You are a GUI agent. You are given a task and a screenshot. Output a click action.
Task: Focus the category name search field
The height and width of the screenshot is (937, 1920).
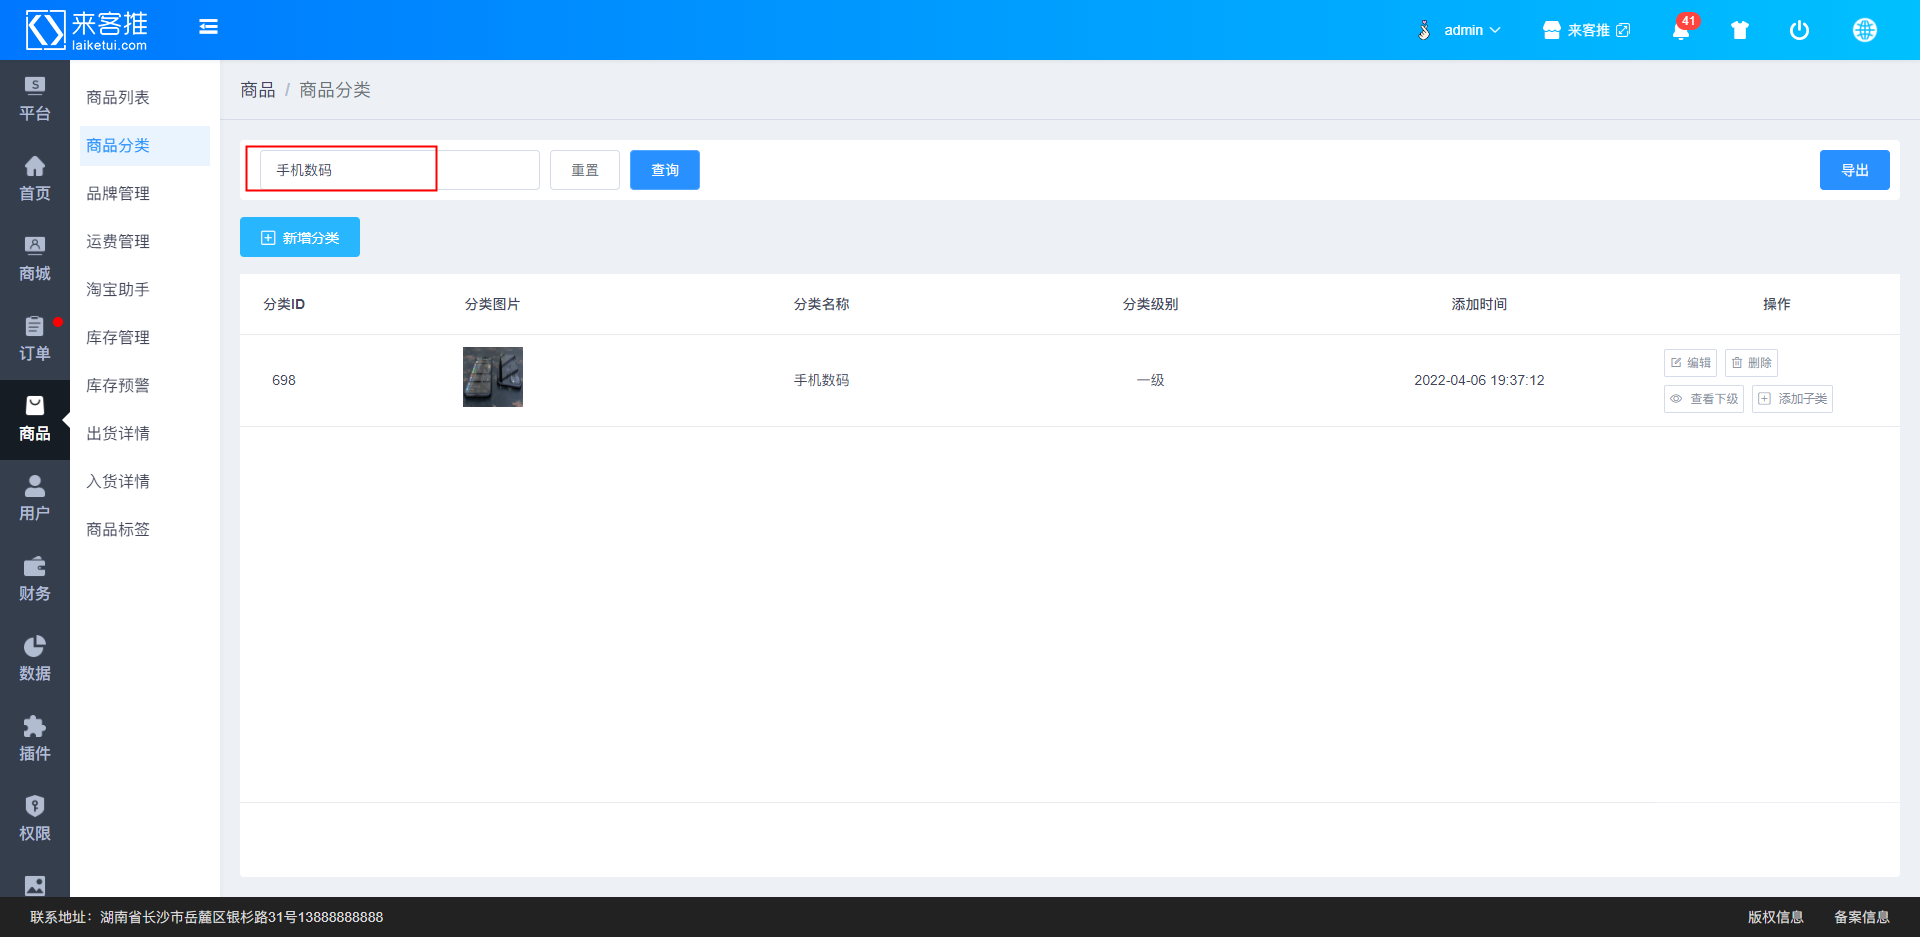point(399,170)
